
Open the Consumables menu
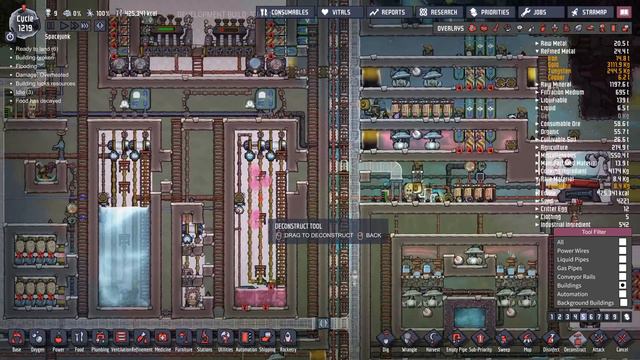[x=284, y=12]
